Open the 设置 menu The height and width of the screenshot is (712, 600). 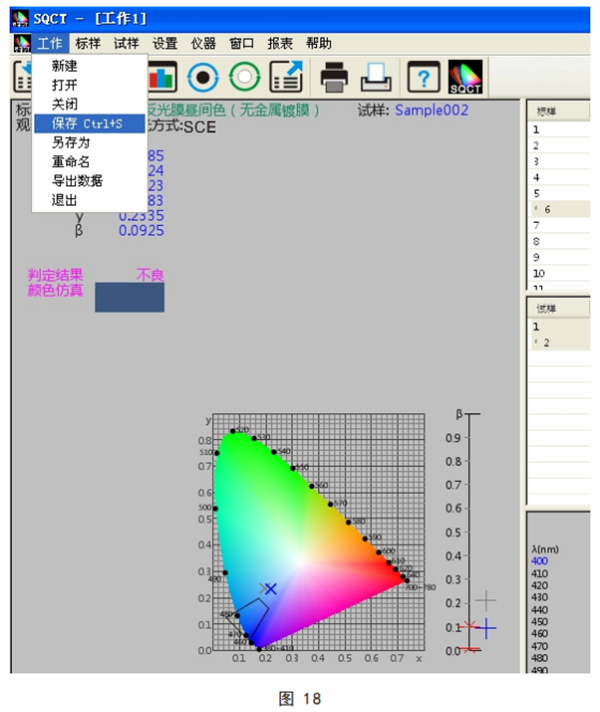click(x=165, y=43)
